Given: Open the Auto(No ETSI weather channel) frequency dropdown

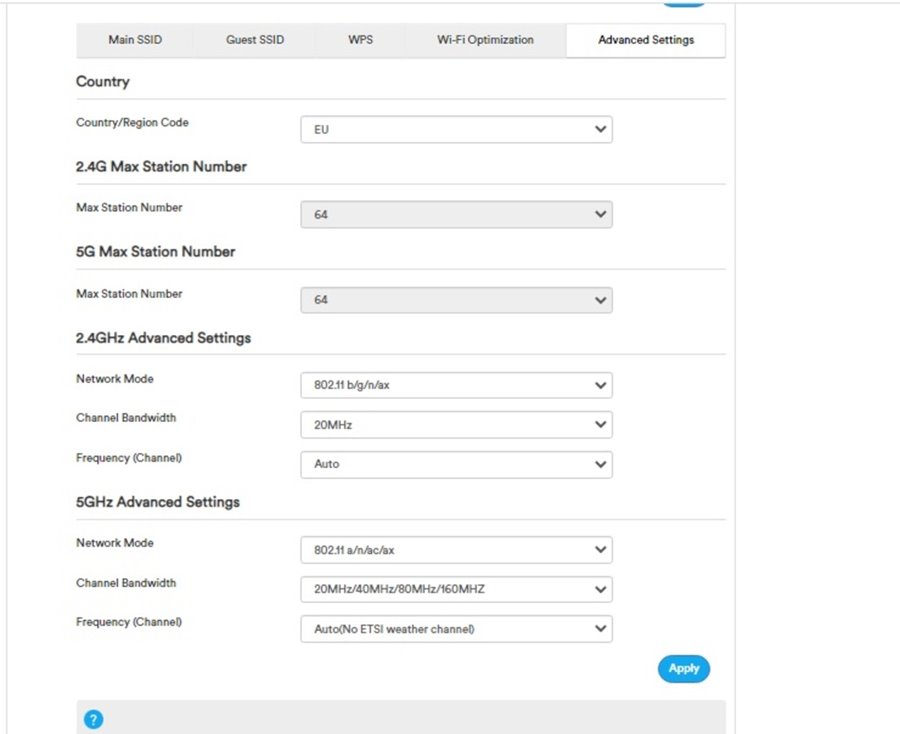Looking at the screenshot, I should tap(456, 629).
